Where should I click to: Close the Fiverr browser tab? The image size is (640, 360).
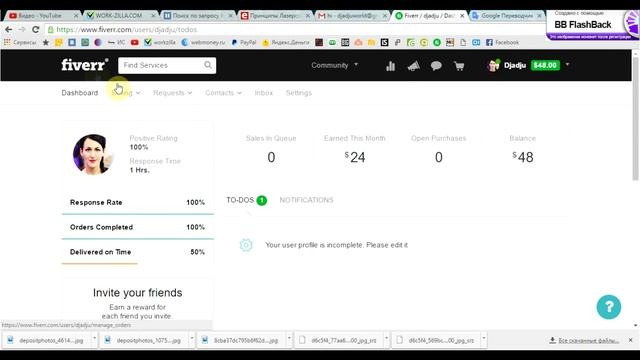[x=462, y=16]
